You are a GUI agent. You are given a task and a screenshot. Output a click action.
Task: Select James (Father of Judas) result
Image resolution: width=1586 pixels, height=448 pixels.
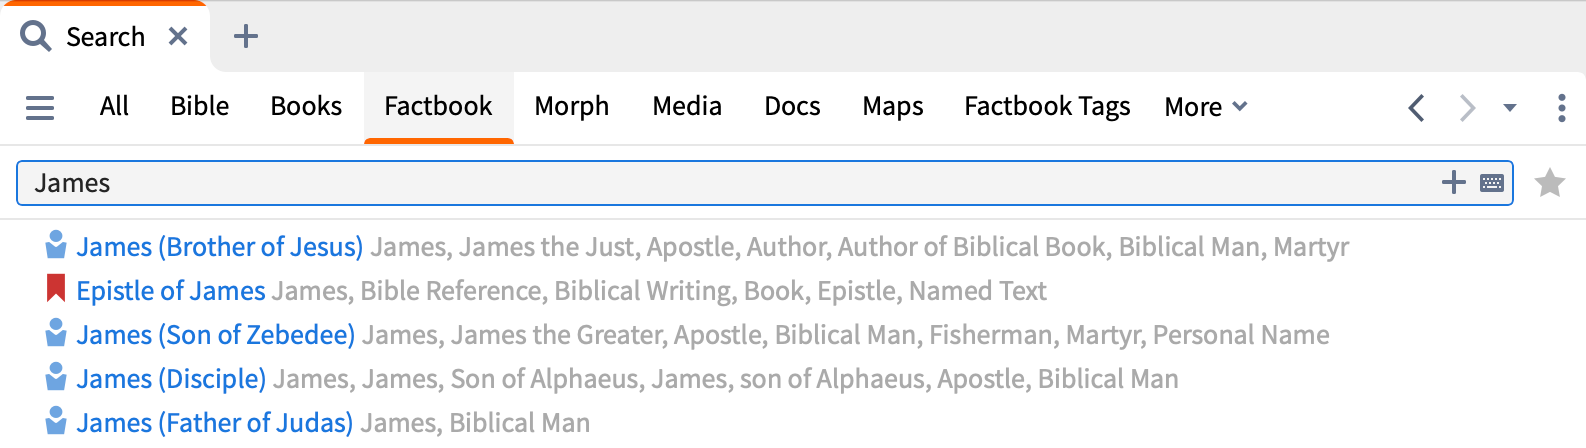pos(214,423)
